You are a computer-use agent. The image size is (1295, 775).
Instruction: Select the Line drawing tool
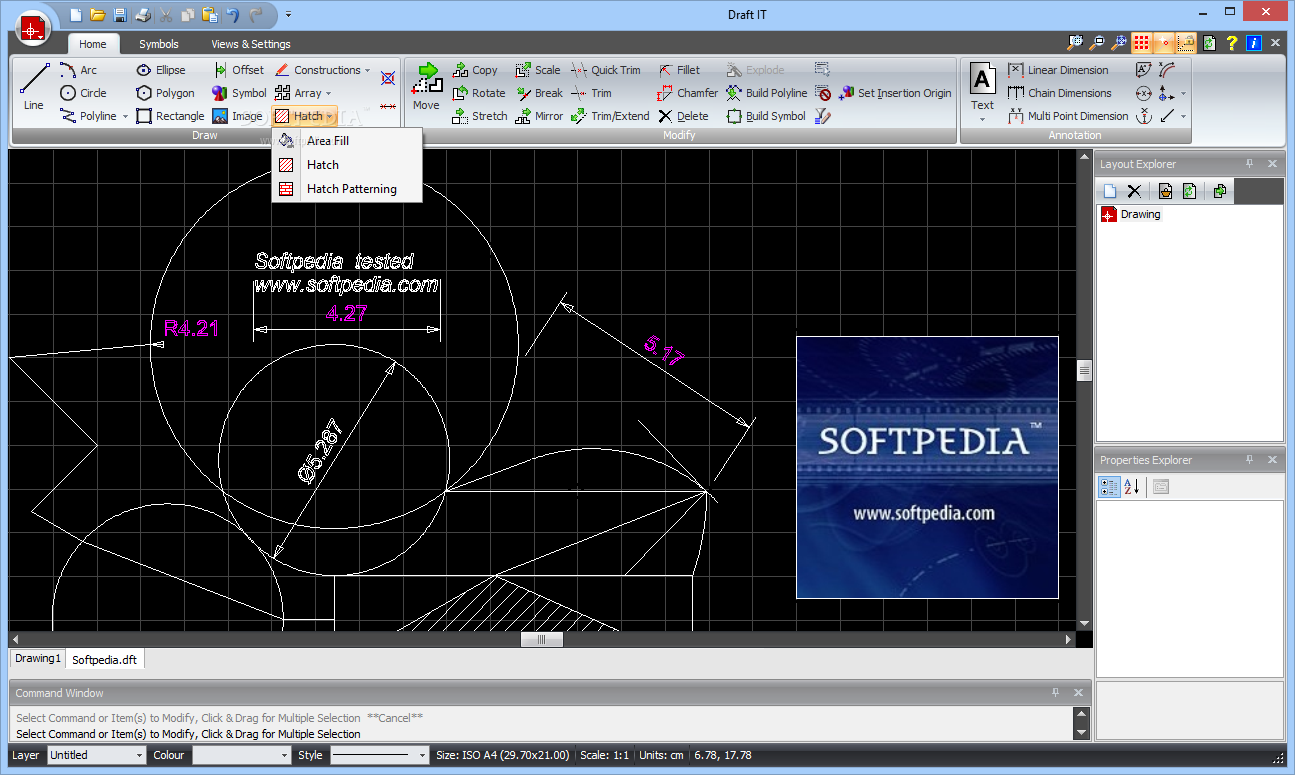(x=34, y=86)
